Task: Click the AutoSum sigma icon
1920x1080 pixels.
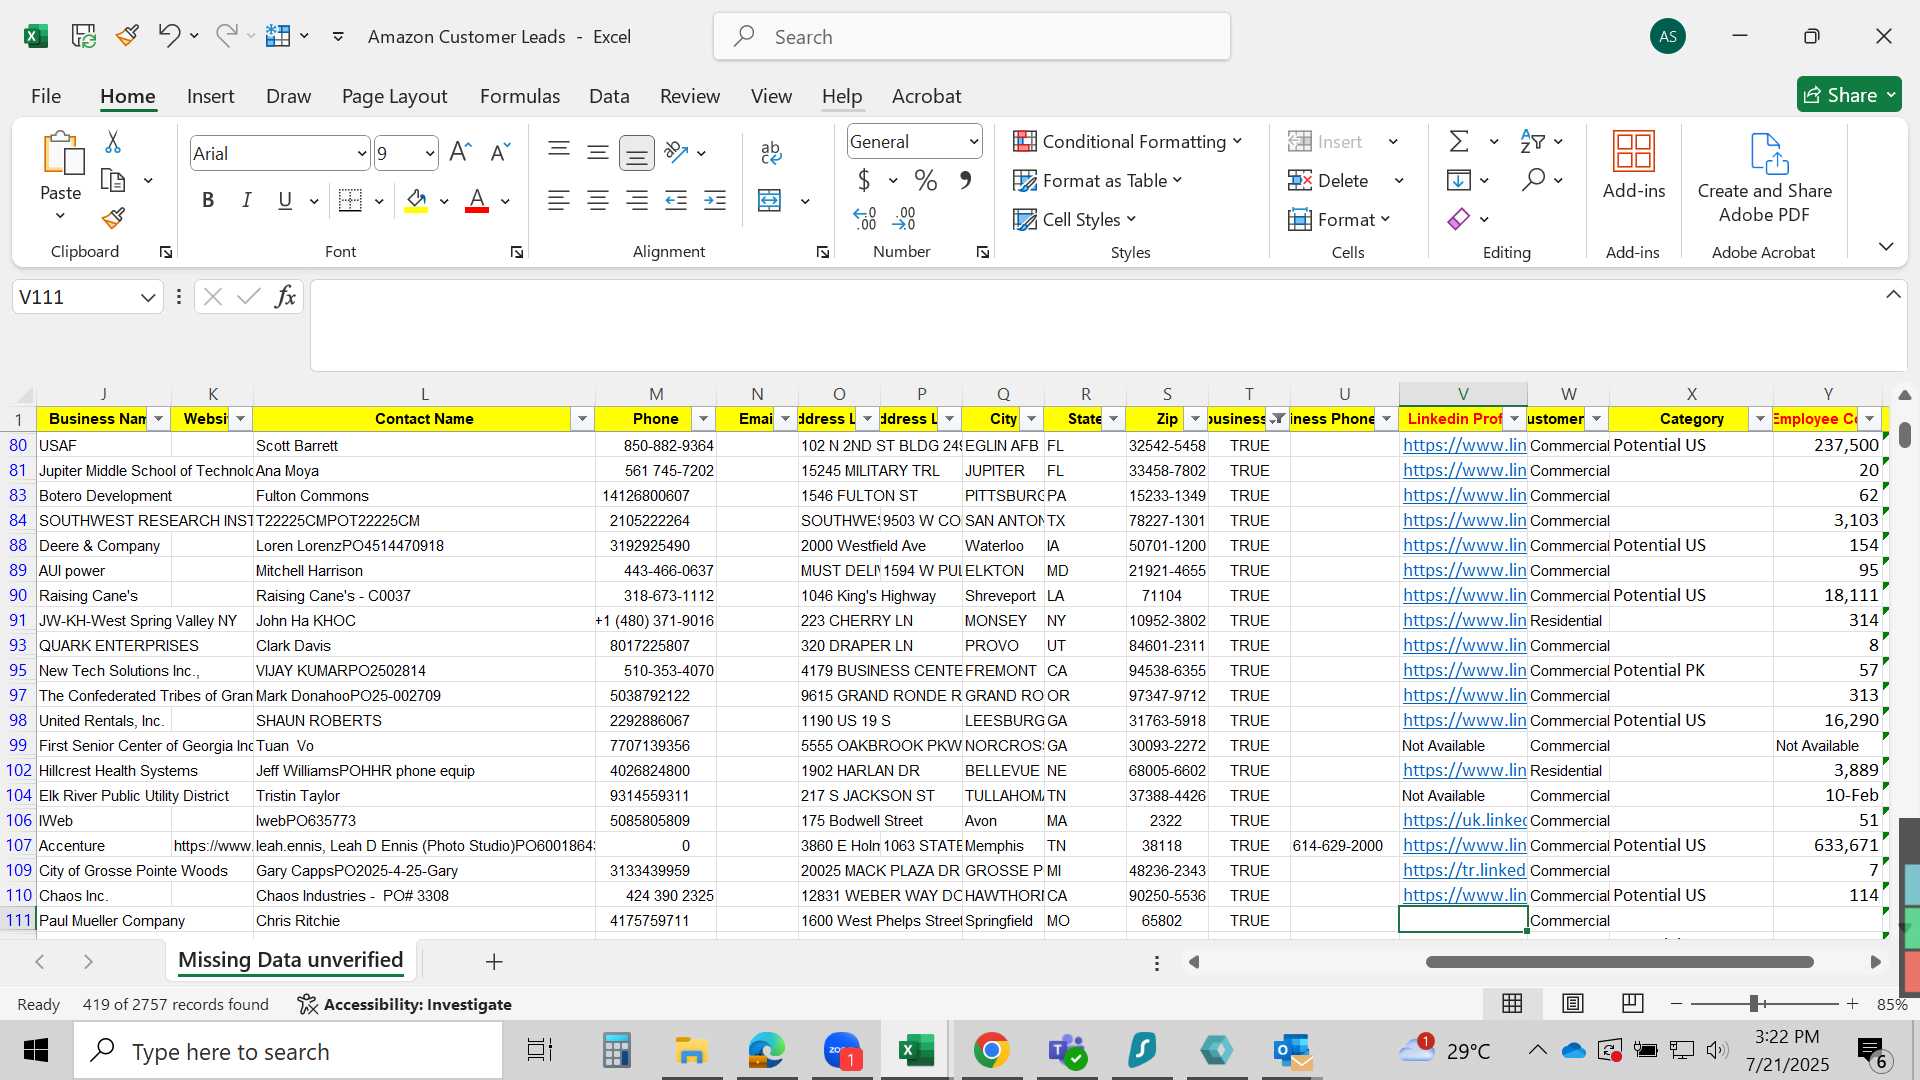Action: [x=1460, y=141]
